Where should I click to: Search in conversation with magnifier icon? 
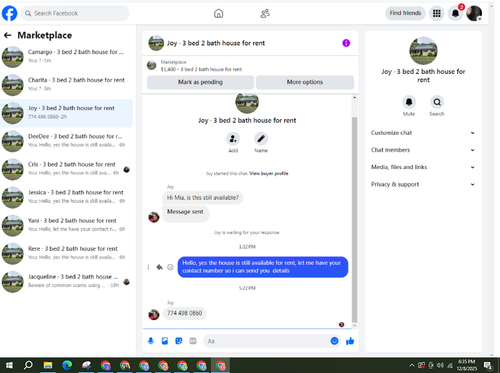(437, 102)
